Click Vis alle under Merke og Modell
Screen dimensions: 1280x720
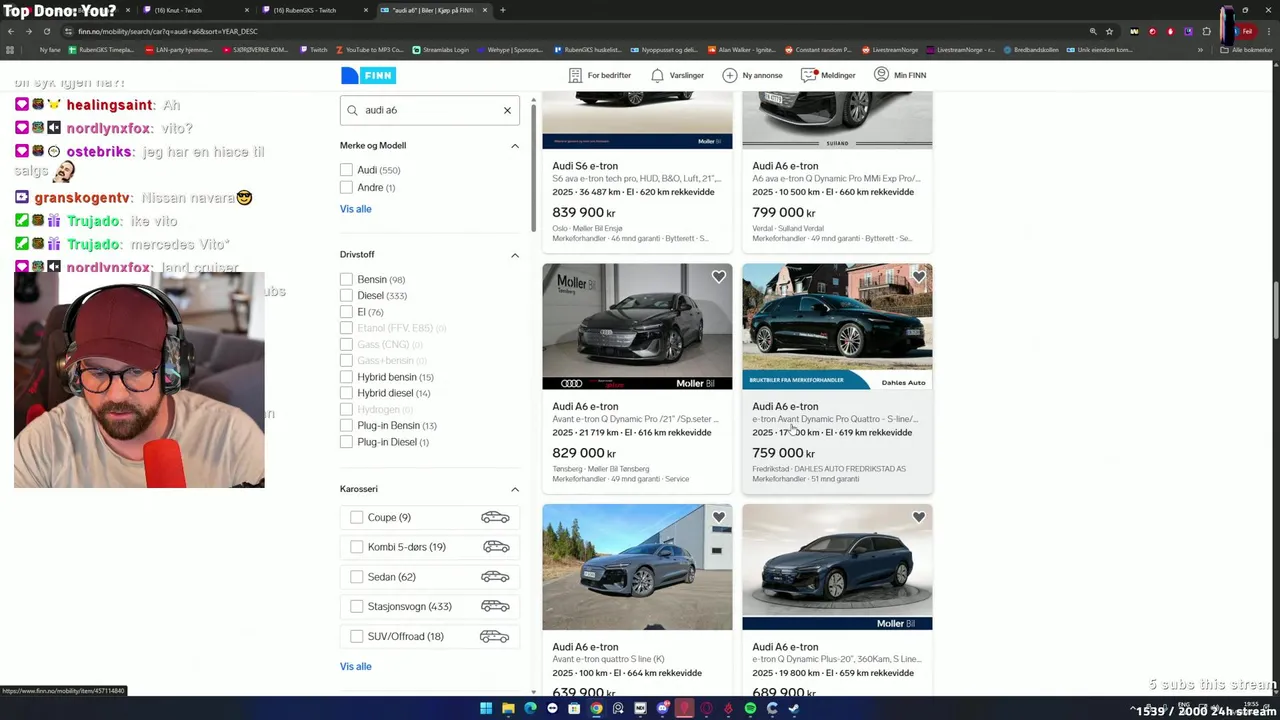point(355,209)
